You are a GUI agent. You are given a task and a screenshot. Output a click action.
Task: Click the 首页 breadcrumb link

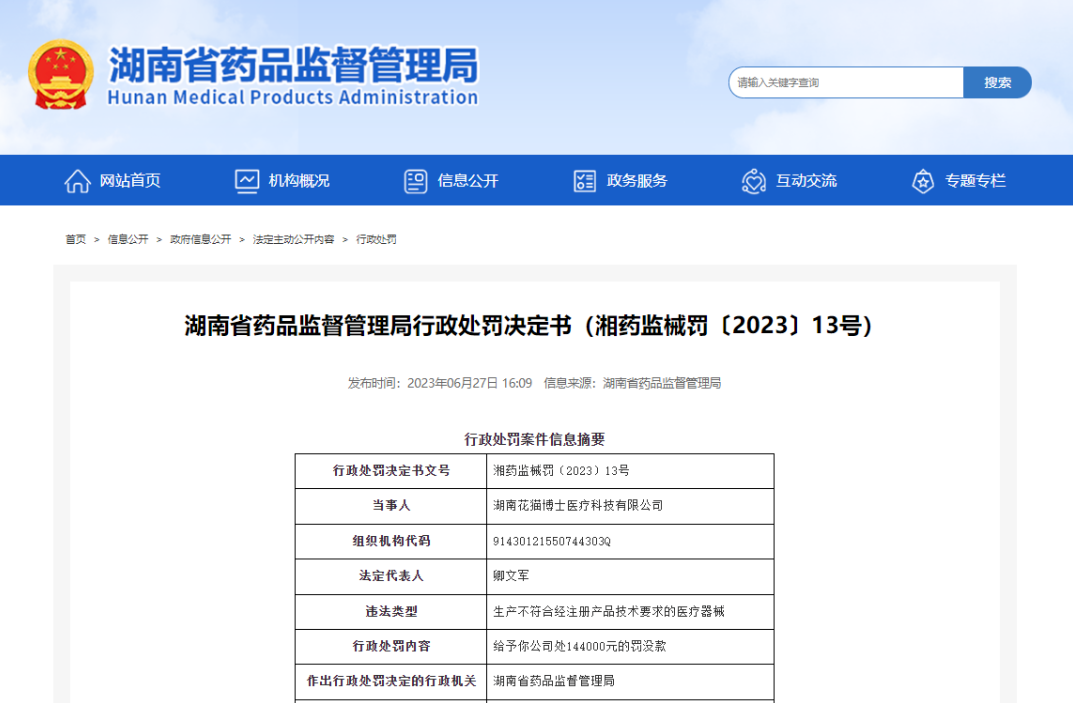tap(76, 240)
